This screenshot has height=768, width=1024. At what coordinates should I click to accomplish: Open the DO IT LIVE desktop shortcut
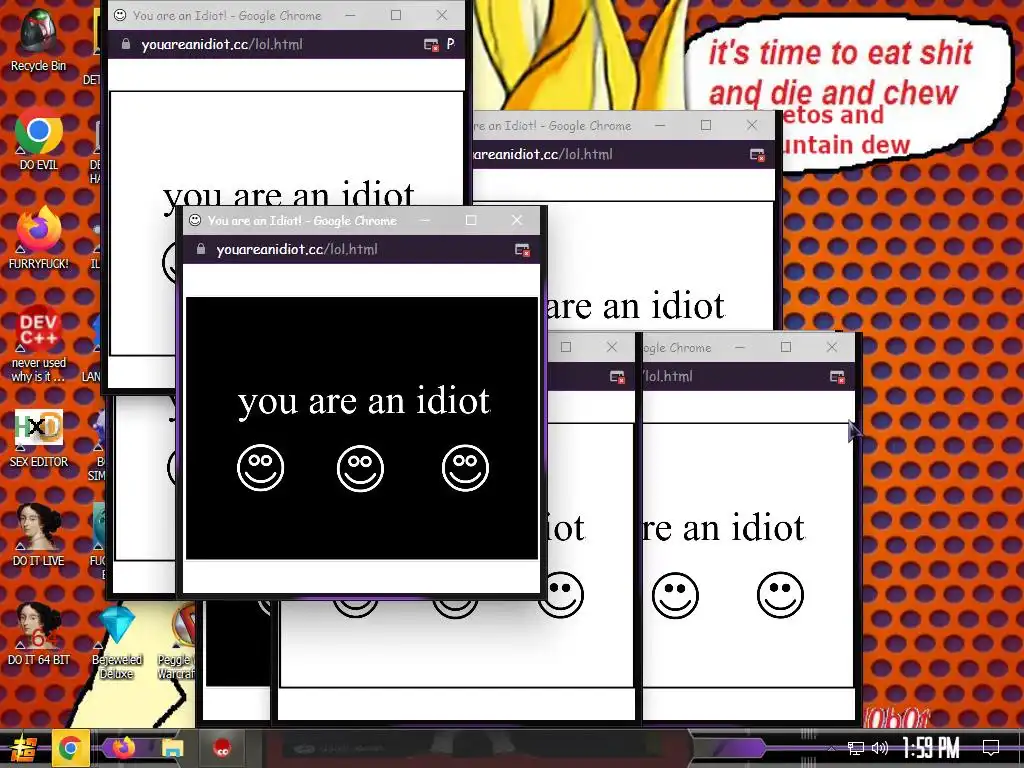pyautogui.click(x=38, y=536)
